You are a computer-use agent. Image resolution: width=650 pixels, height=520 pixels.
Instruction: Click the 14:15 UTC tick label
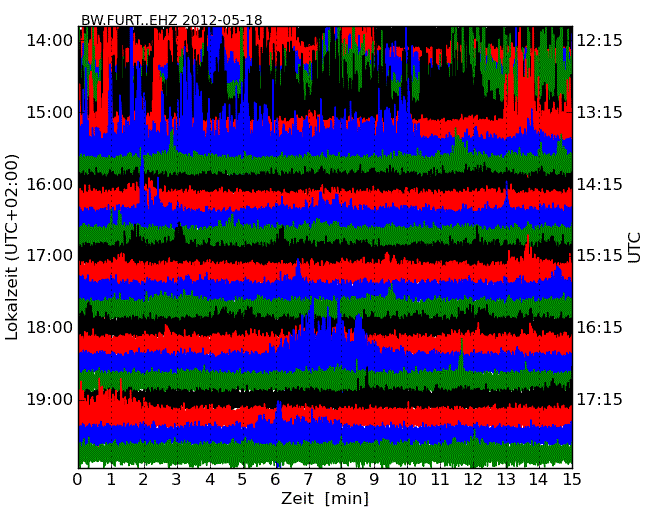tap(600, 184)
